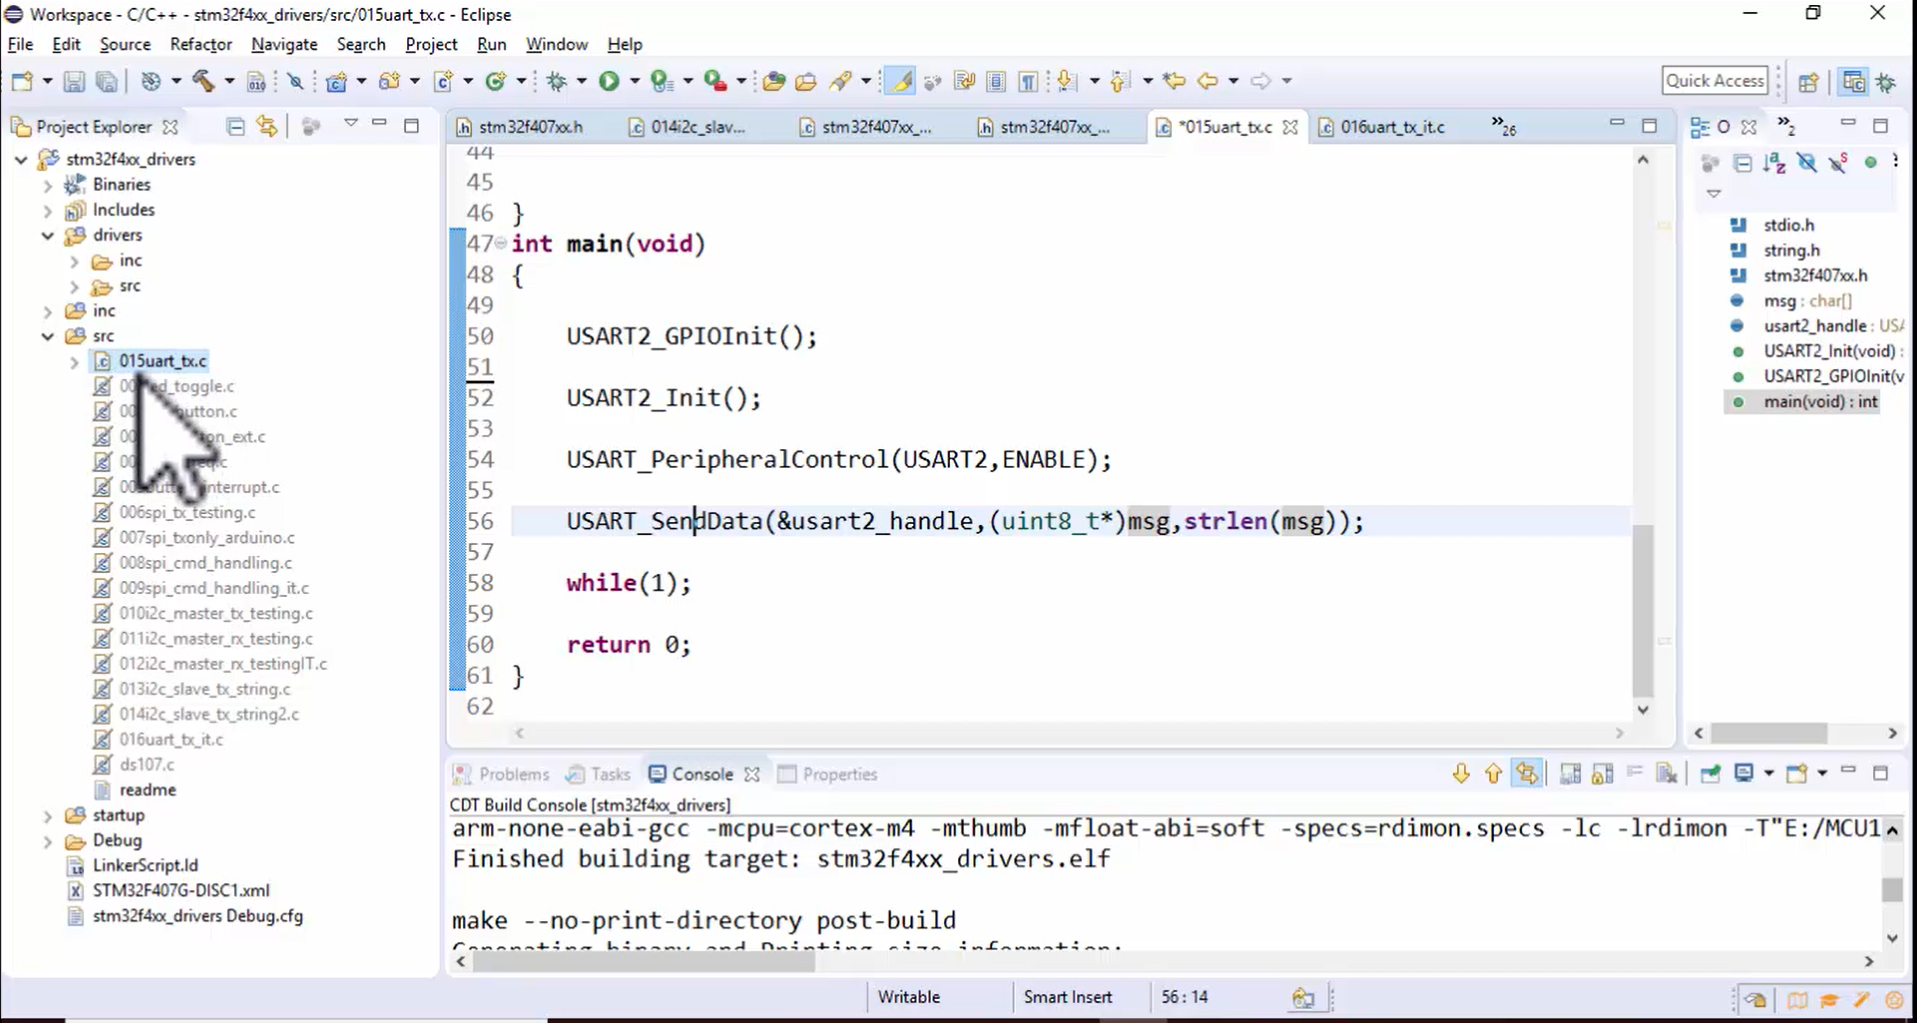Switch to the Problems tab
1917x1023 pixels.
(503, 774)
